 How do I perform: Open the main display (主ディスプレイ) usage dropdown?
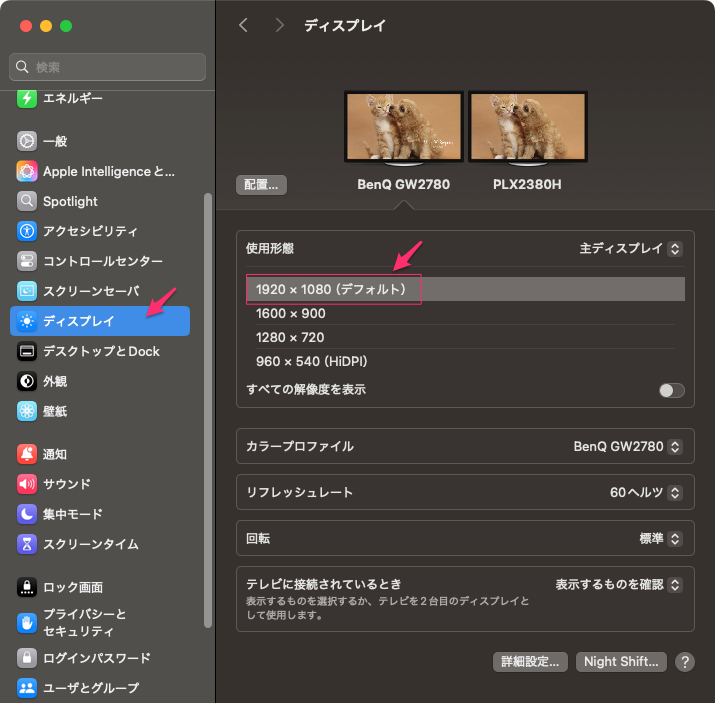click(631, 248)
